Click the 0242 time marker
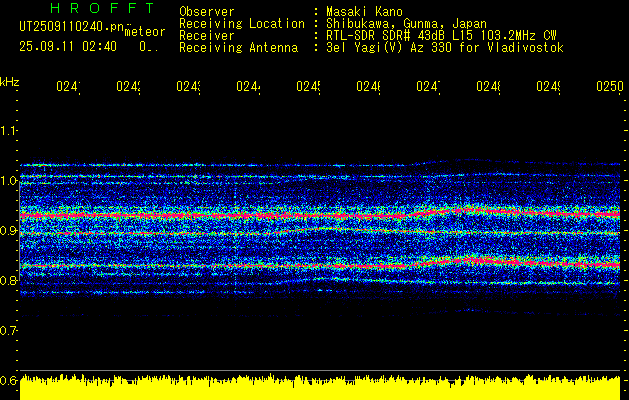 128,87
